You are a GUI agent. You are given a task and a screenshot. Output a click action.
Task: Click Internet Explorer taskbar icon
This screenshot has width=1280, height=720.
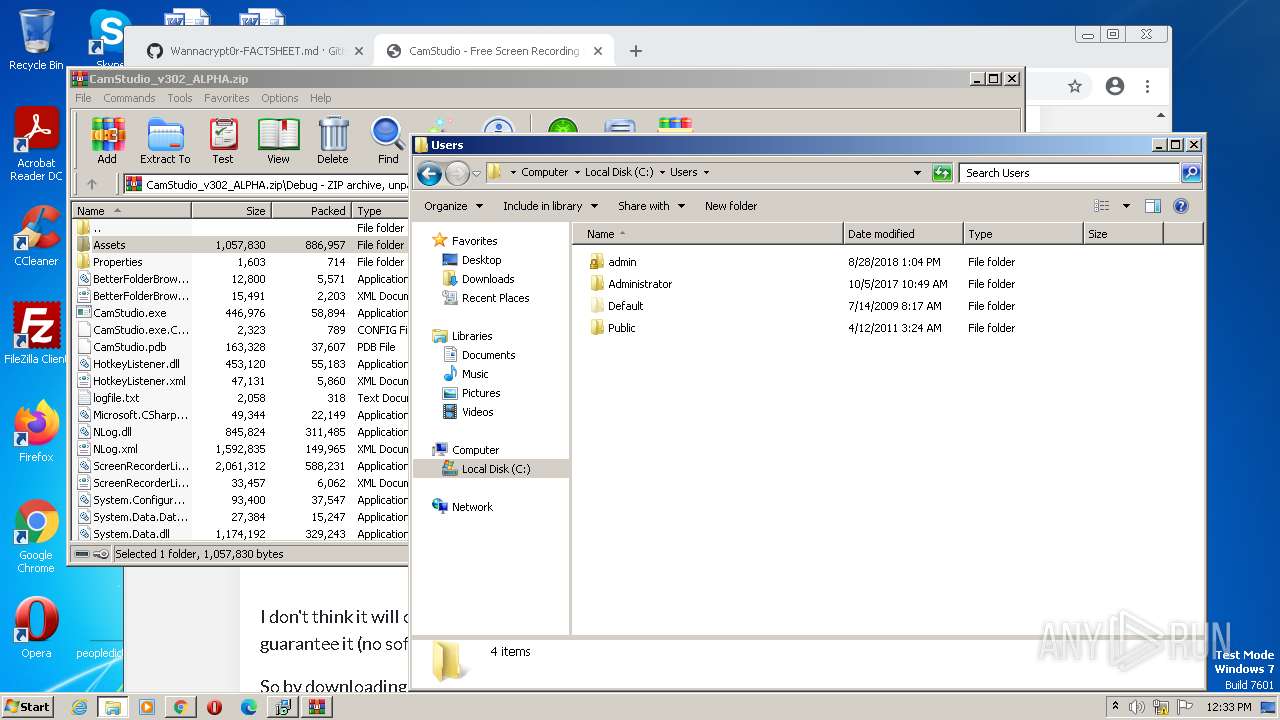pos(79,707)
